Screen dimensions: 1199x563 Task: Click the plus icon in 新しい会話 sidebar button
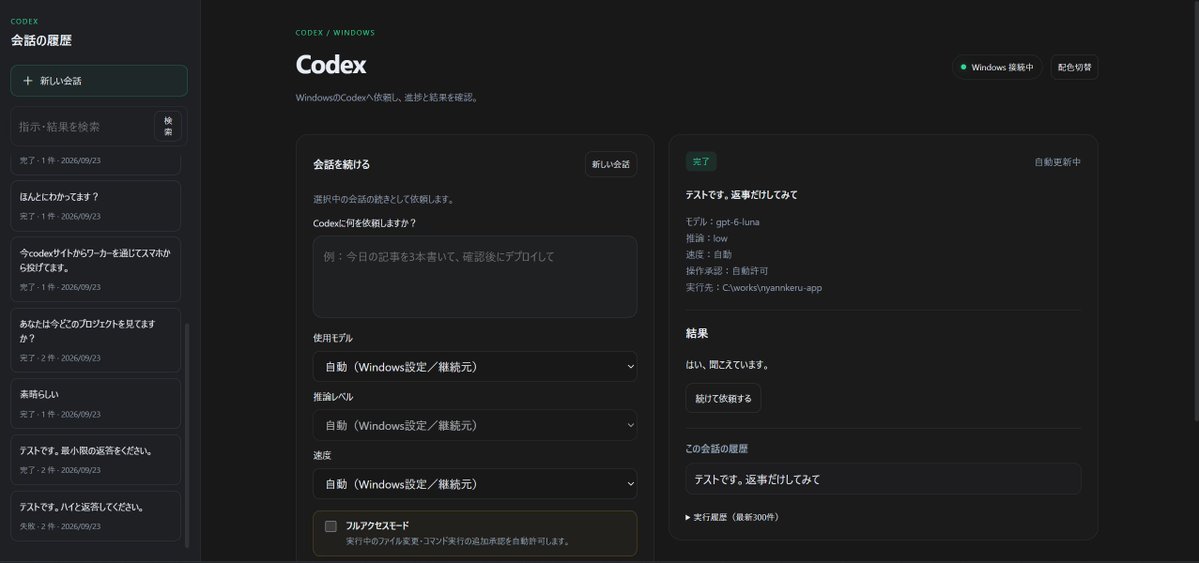click(x=28, y=80)
